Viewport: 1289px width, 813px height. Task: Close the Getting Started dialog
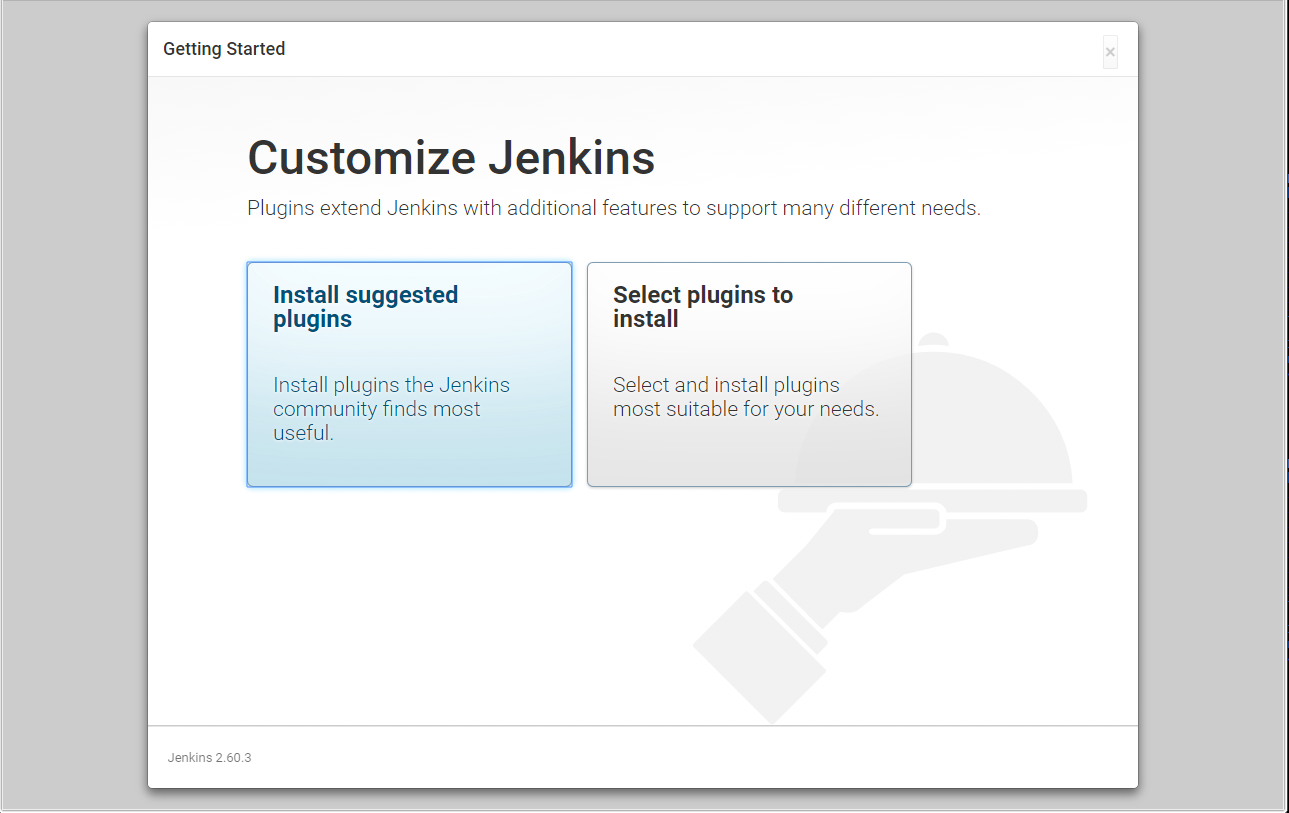1110,52
